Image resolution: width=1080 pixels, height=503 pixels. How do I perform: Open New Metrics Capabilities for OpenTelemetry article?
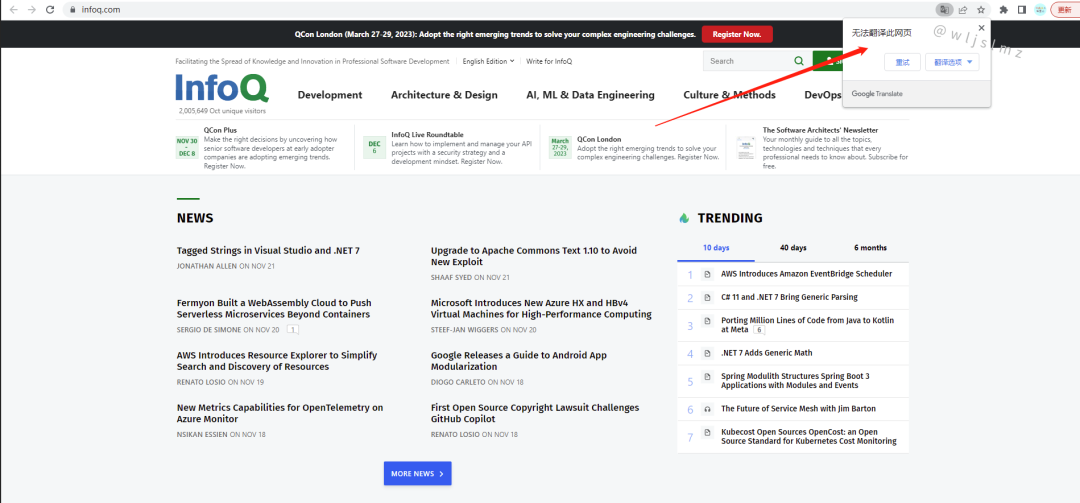tap(280, 413)
